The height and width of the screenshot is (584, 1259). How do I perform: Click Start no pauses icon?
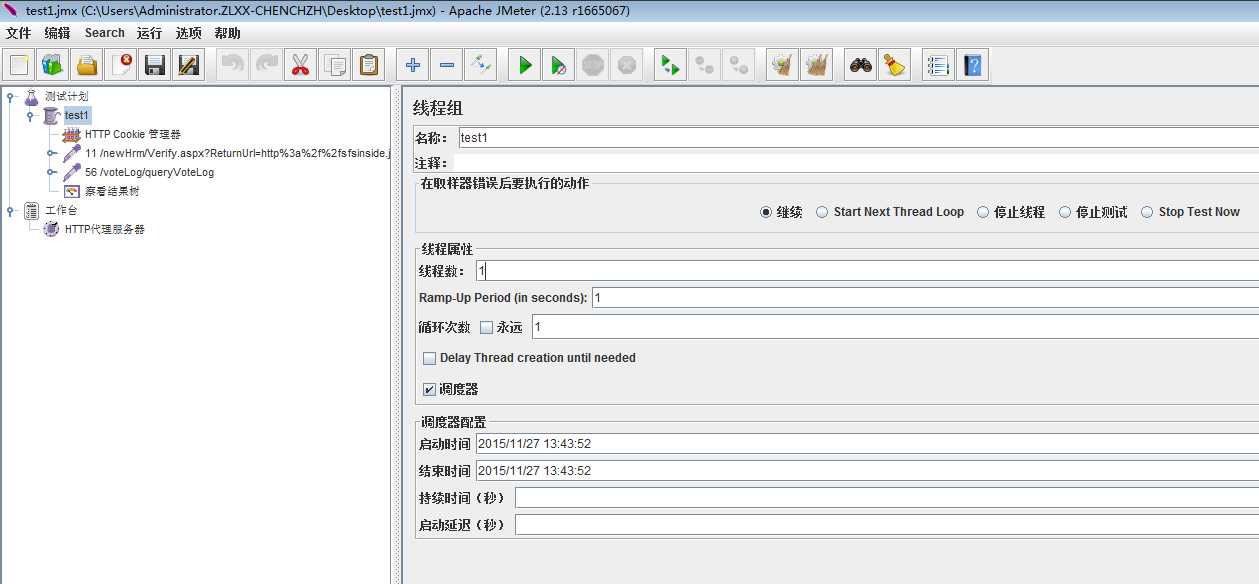pyautogui.click(x=559, y=66)
